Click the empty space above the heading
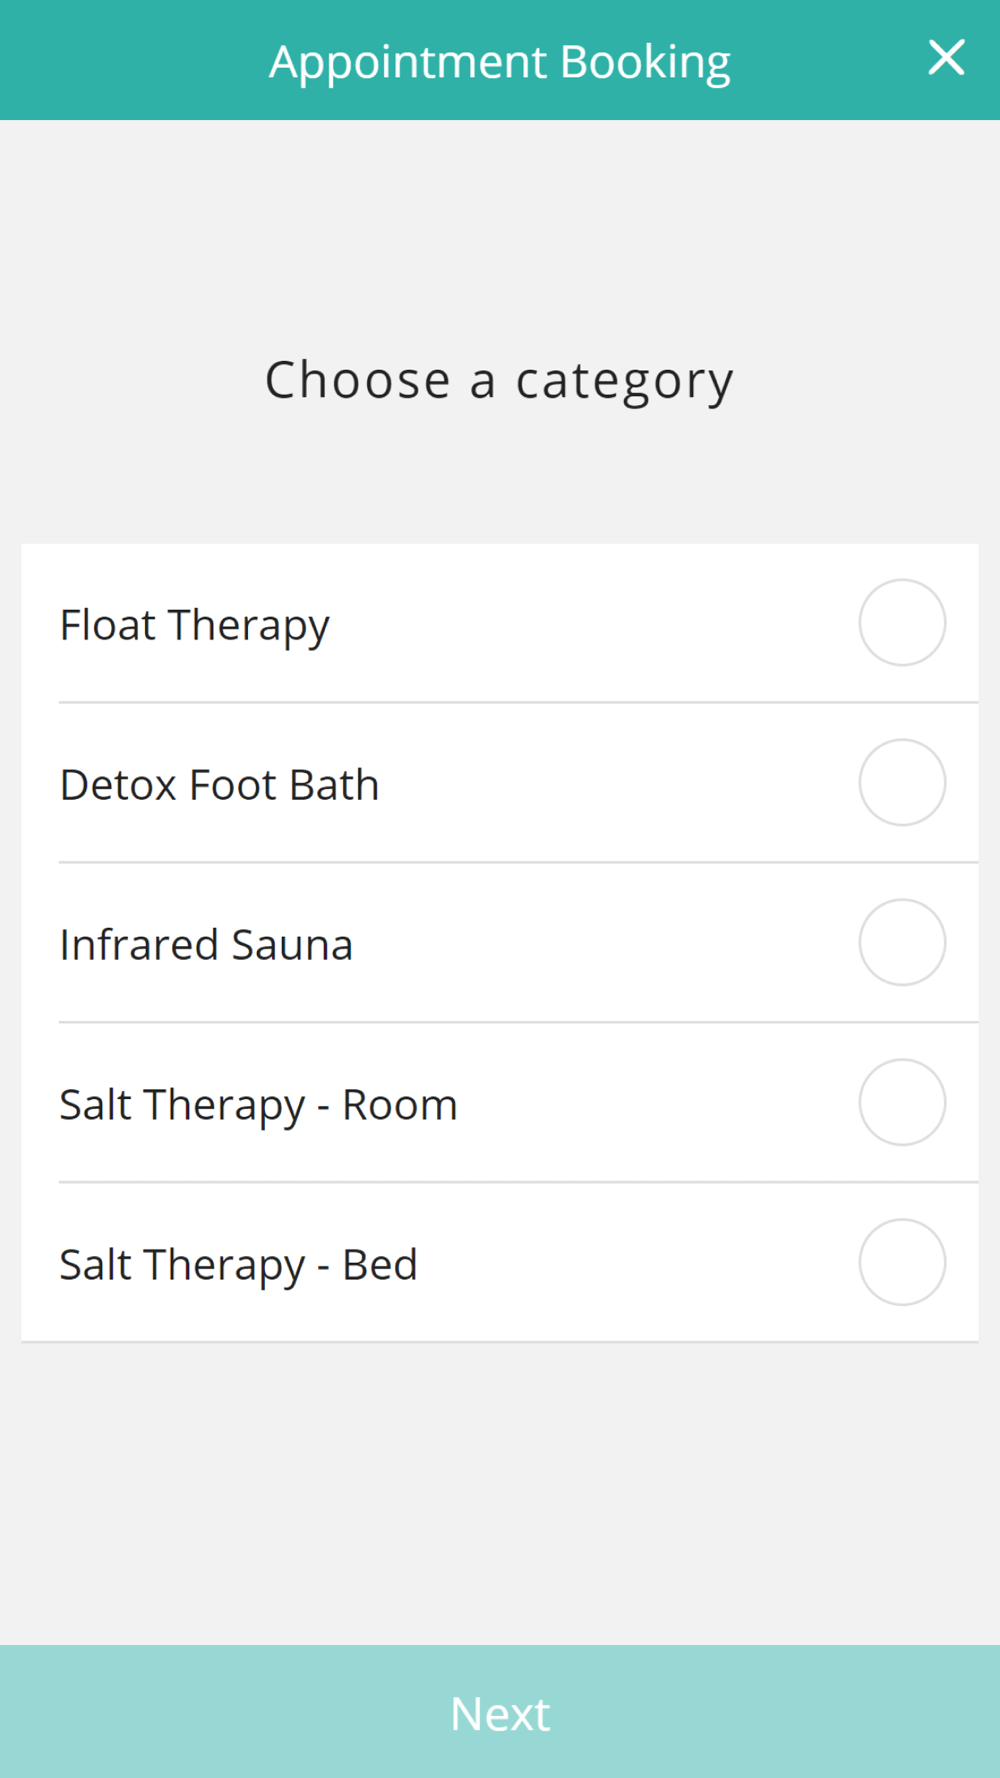Viewport: 1000px width, 1778px height. [x=500, y=235]
